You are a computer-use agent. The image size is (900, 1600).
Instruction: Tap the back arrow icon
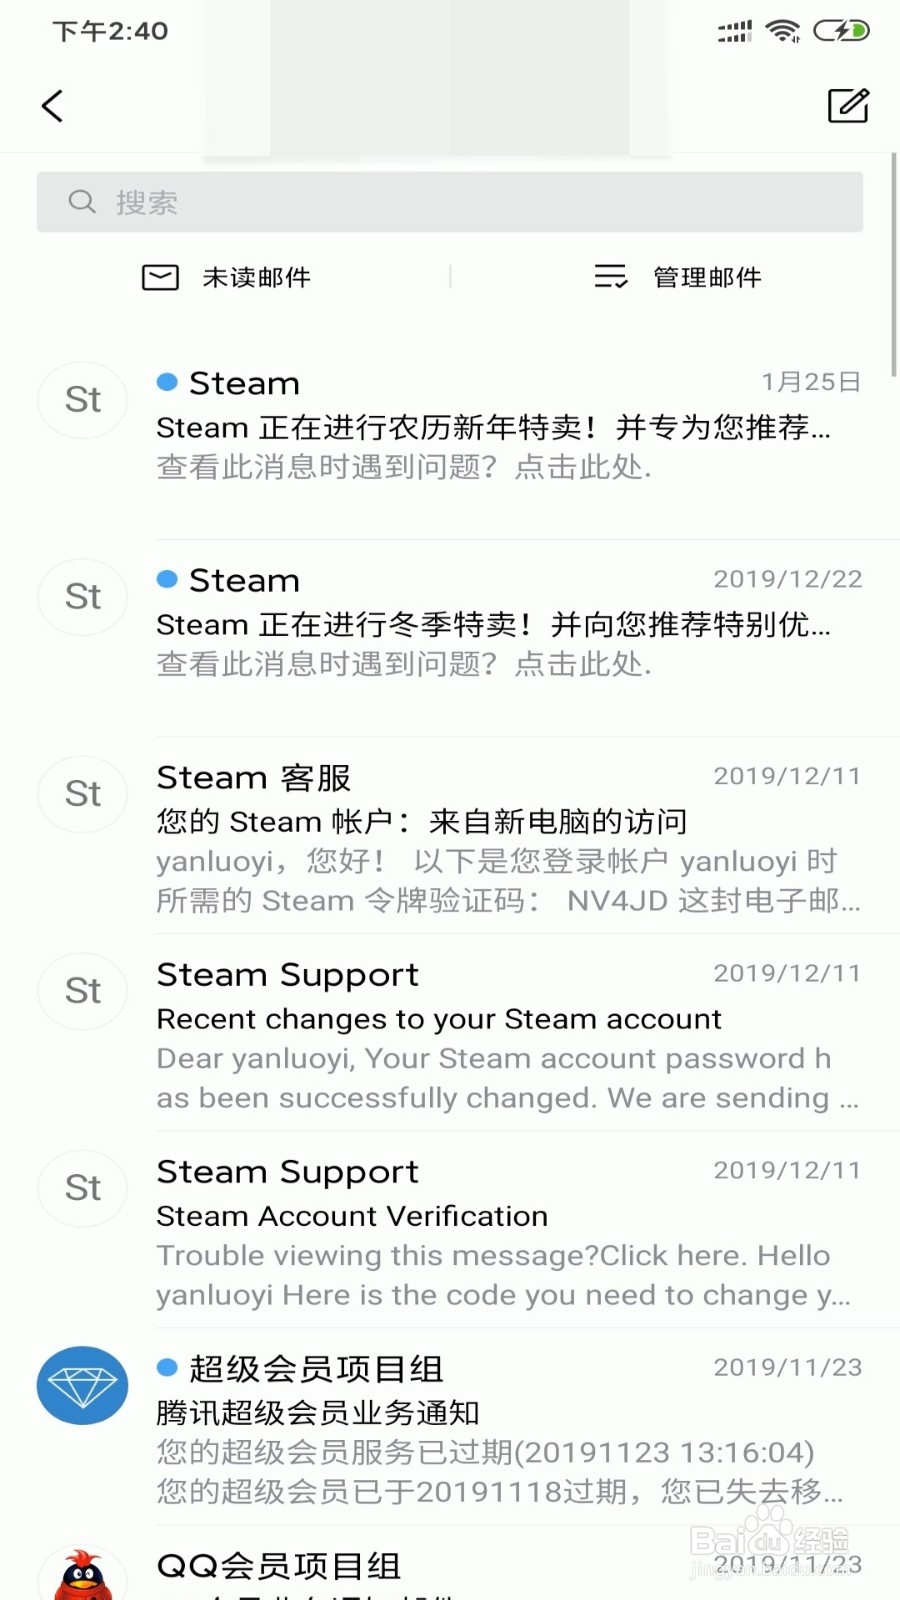click(x=53, y=106)
